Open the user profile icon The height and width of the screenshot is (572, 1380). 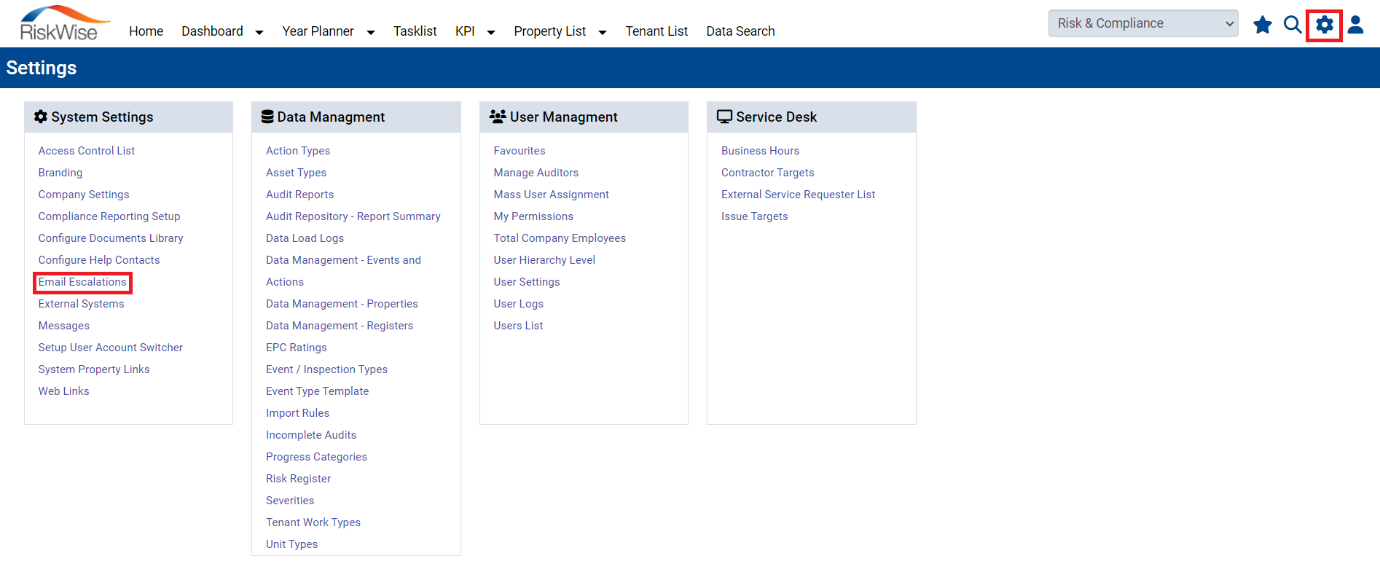click(x=1355, y=24)
